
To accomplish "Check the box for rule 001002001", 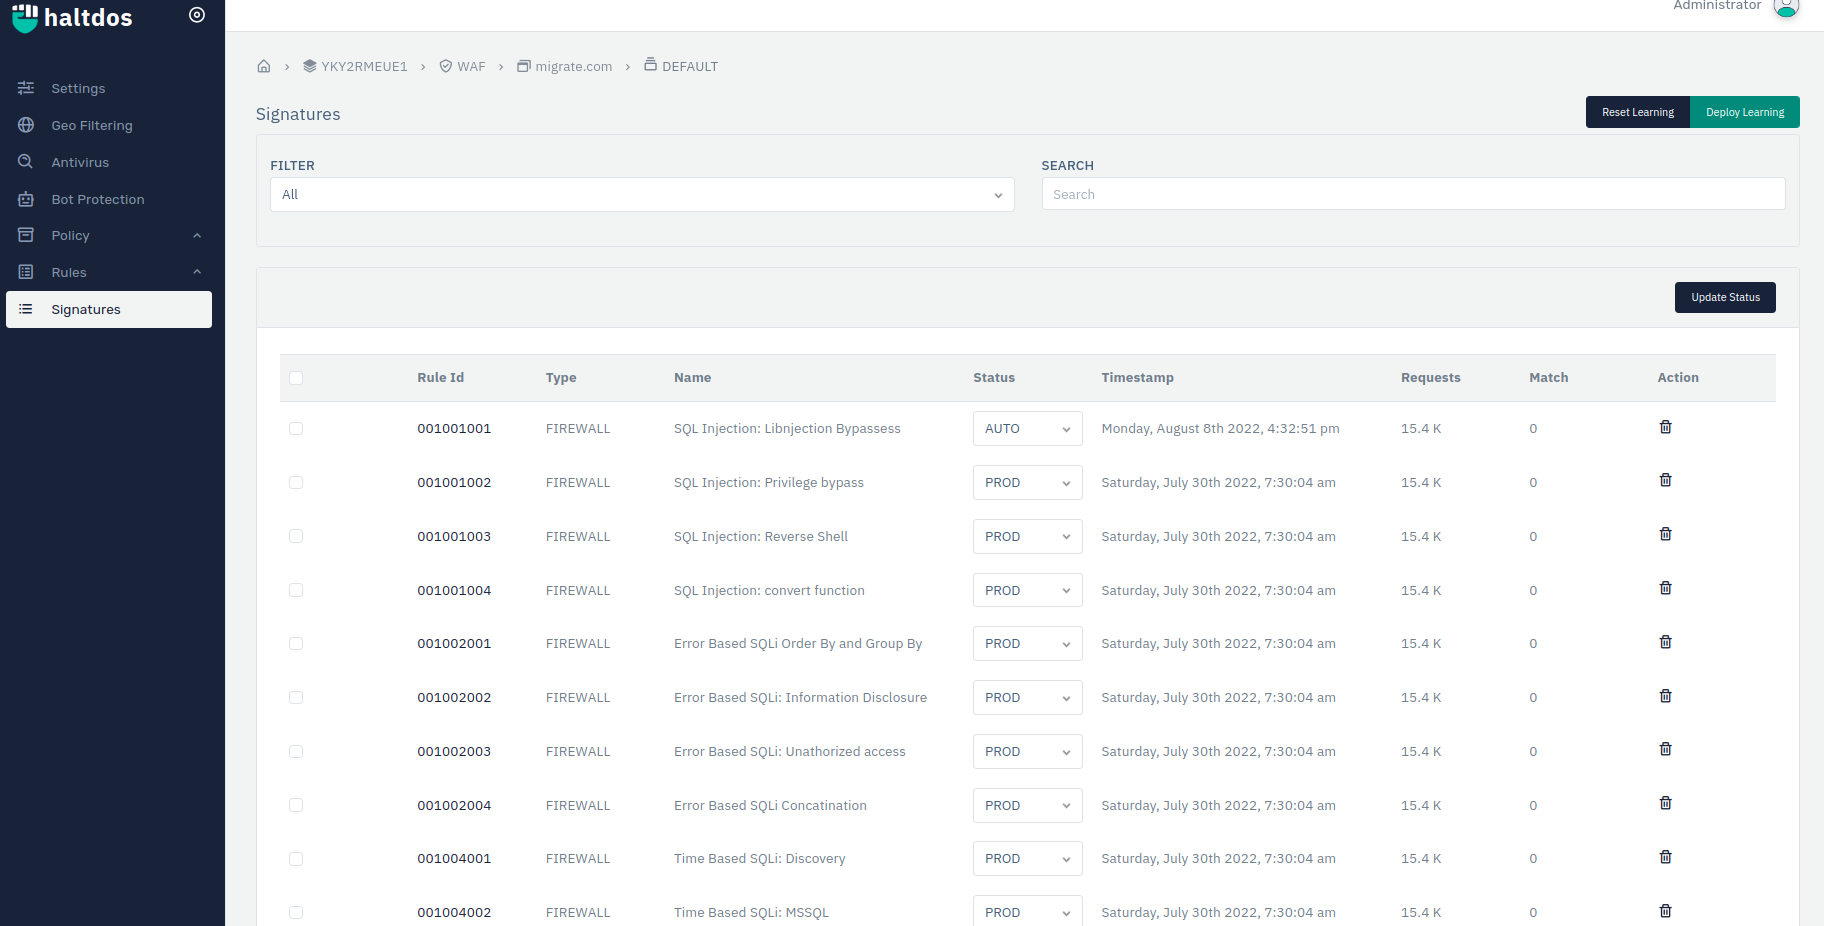I will (x=296, y=643).
